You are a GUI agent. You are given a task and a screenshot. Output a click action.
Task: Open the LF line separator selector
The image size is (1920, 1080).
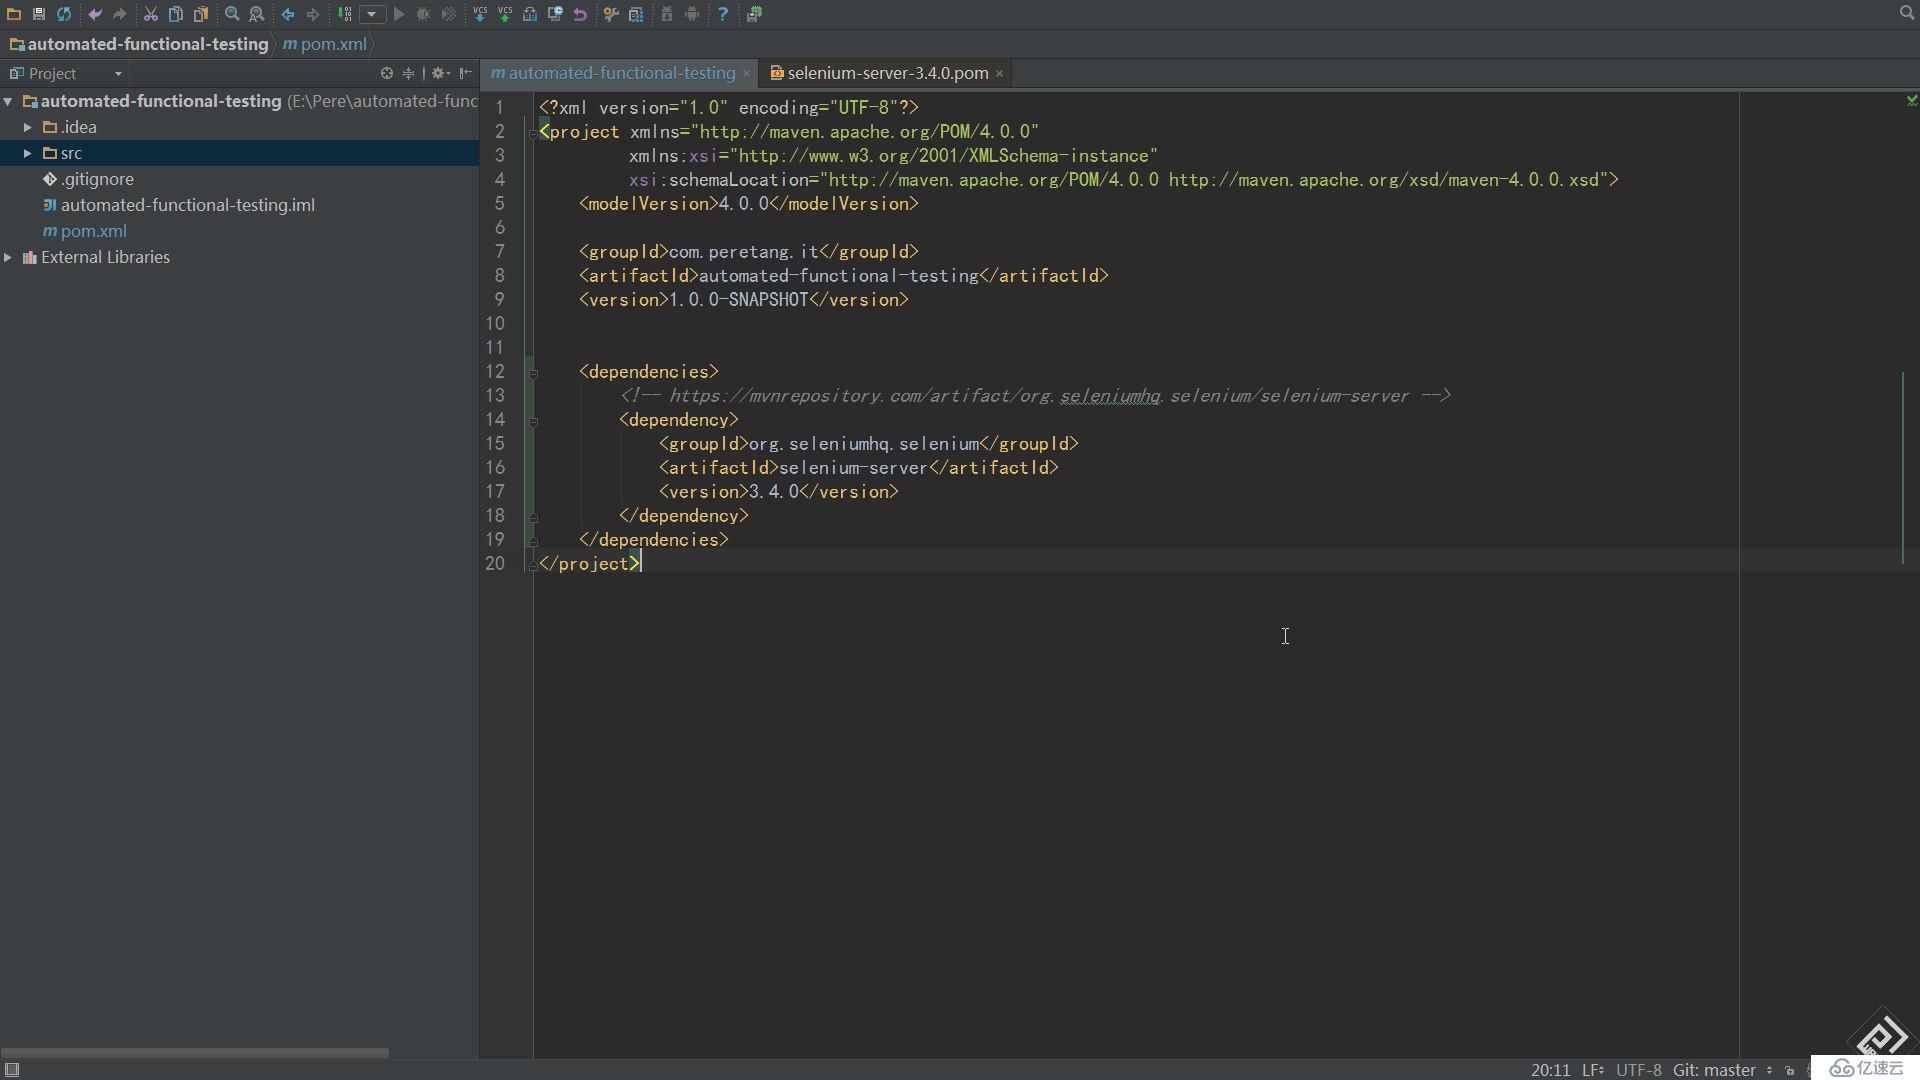pos(1593,1069)
